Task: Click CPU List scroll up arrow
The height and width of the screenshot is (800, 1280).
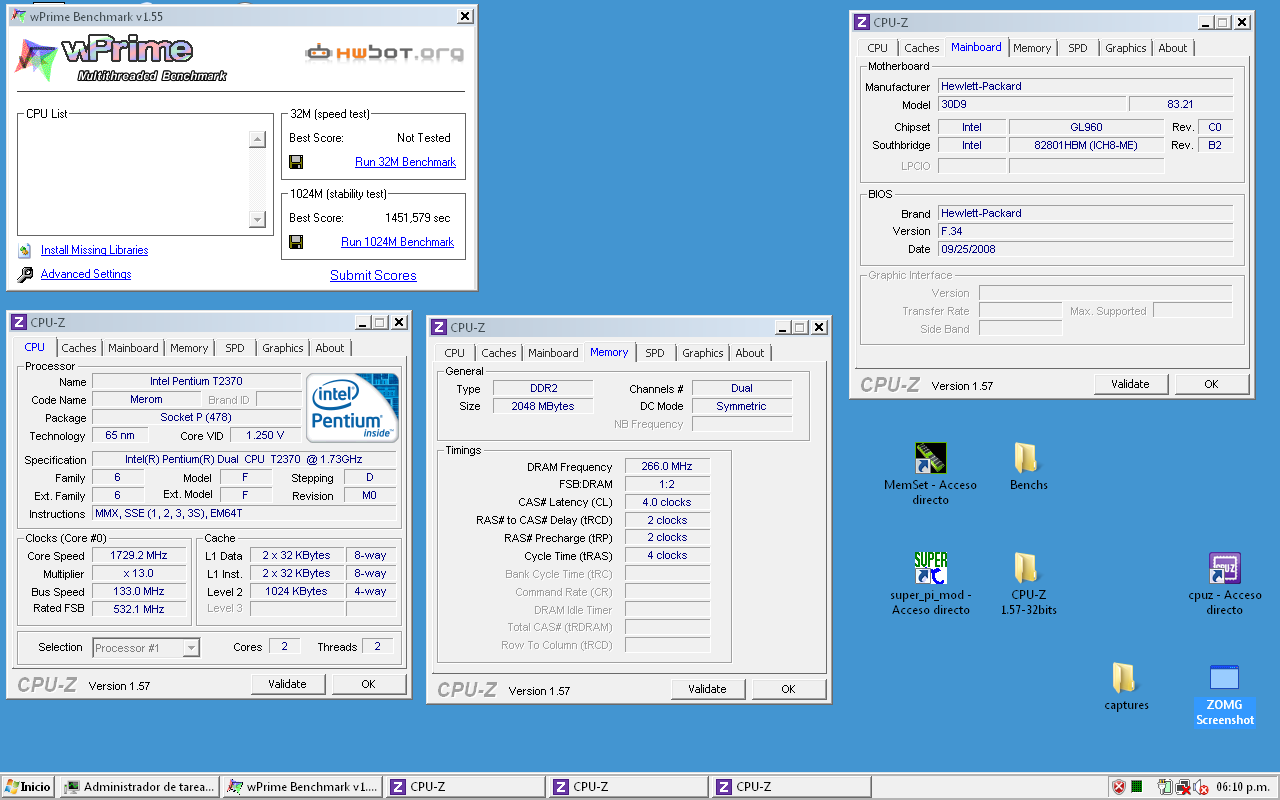Action: (x=257, y=140)
